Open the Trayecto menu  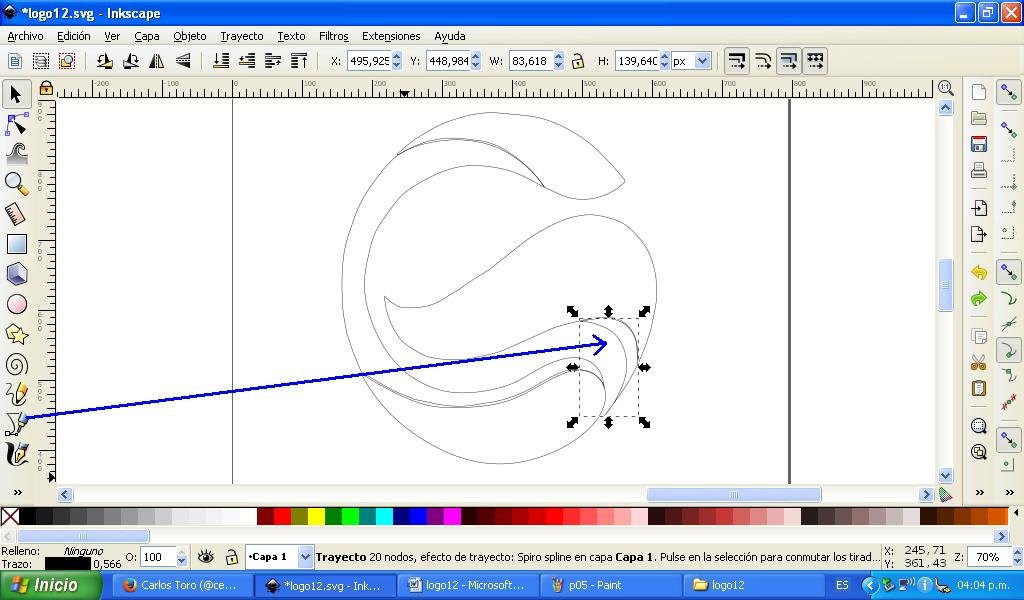(242, 37)
